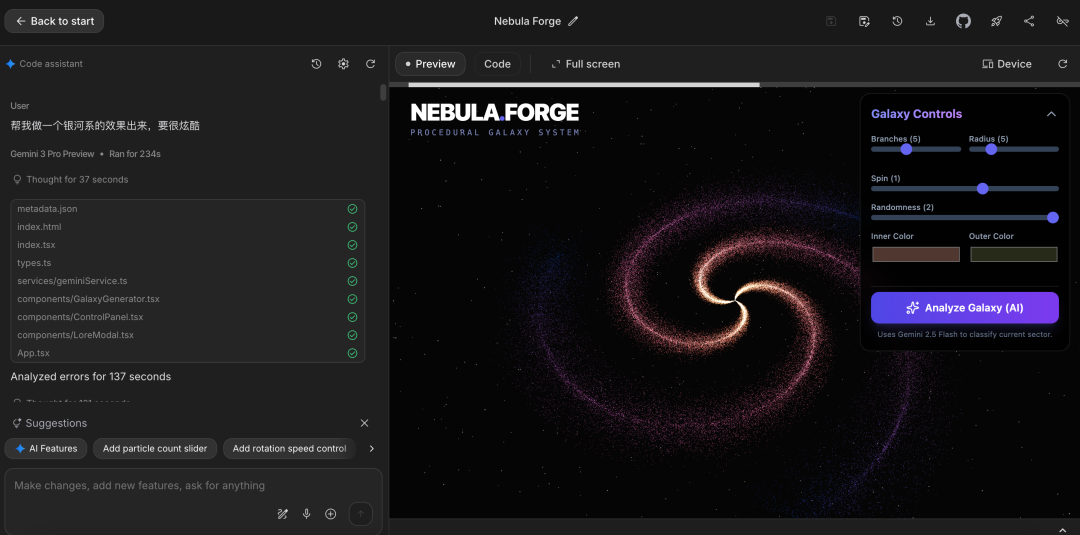Open the version history icon in top bar
The image size is (1080, 535).
pos(897,21)
